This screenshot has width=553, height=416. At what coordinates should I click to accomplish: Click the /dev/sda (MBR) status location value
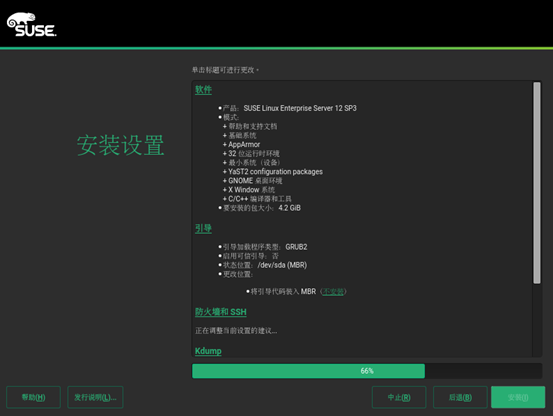[x=282, y=265]
